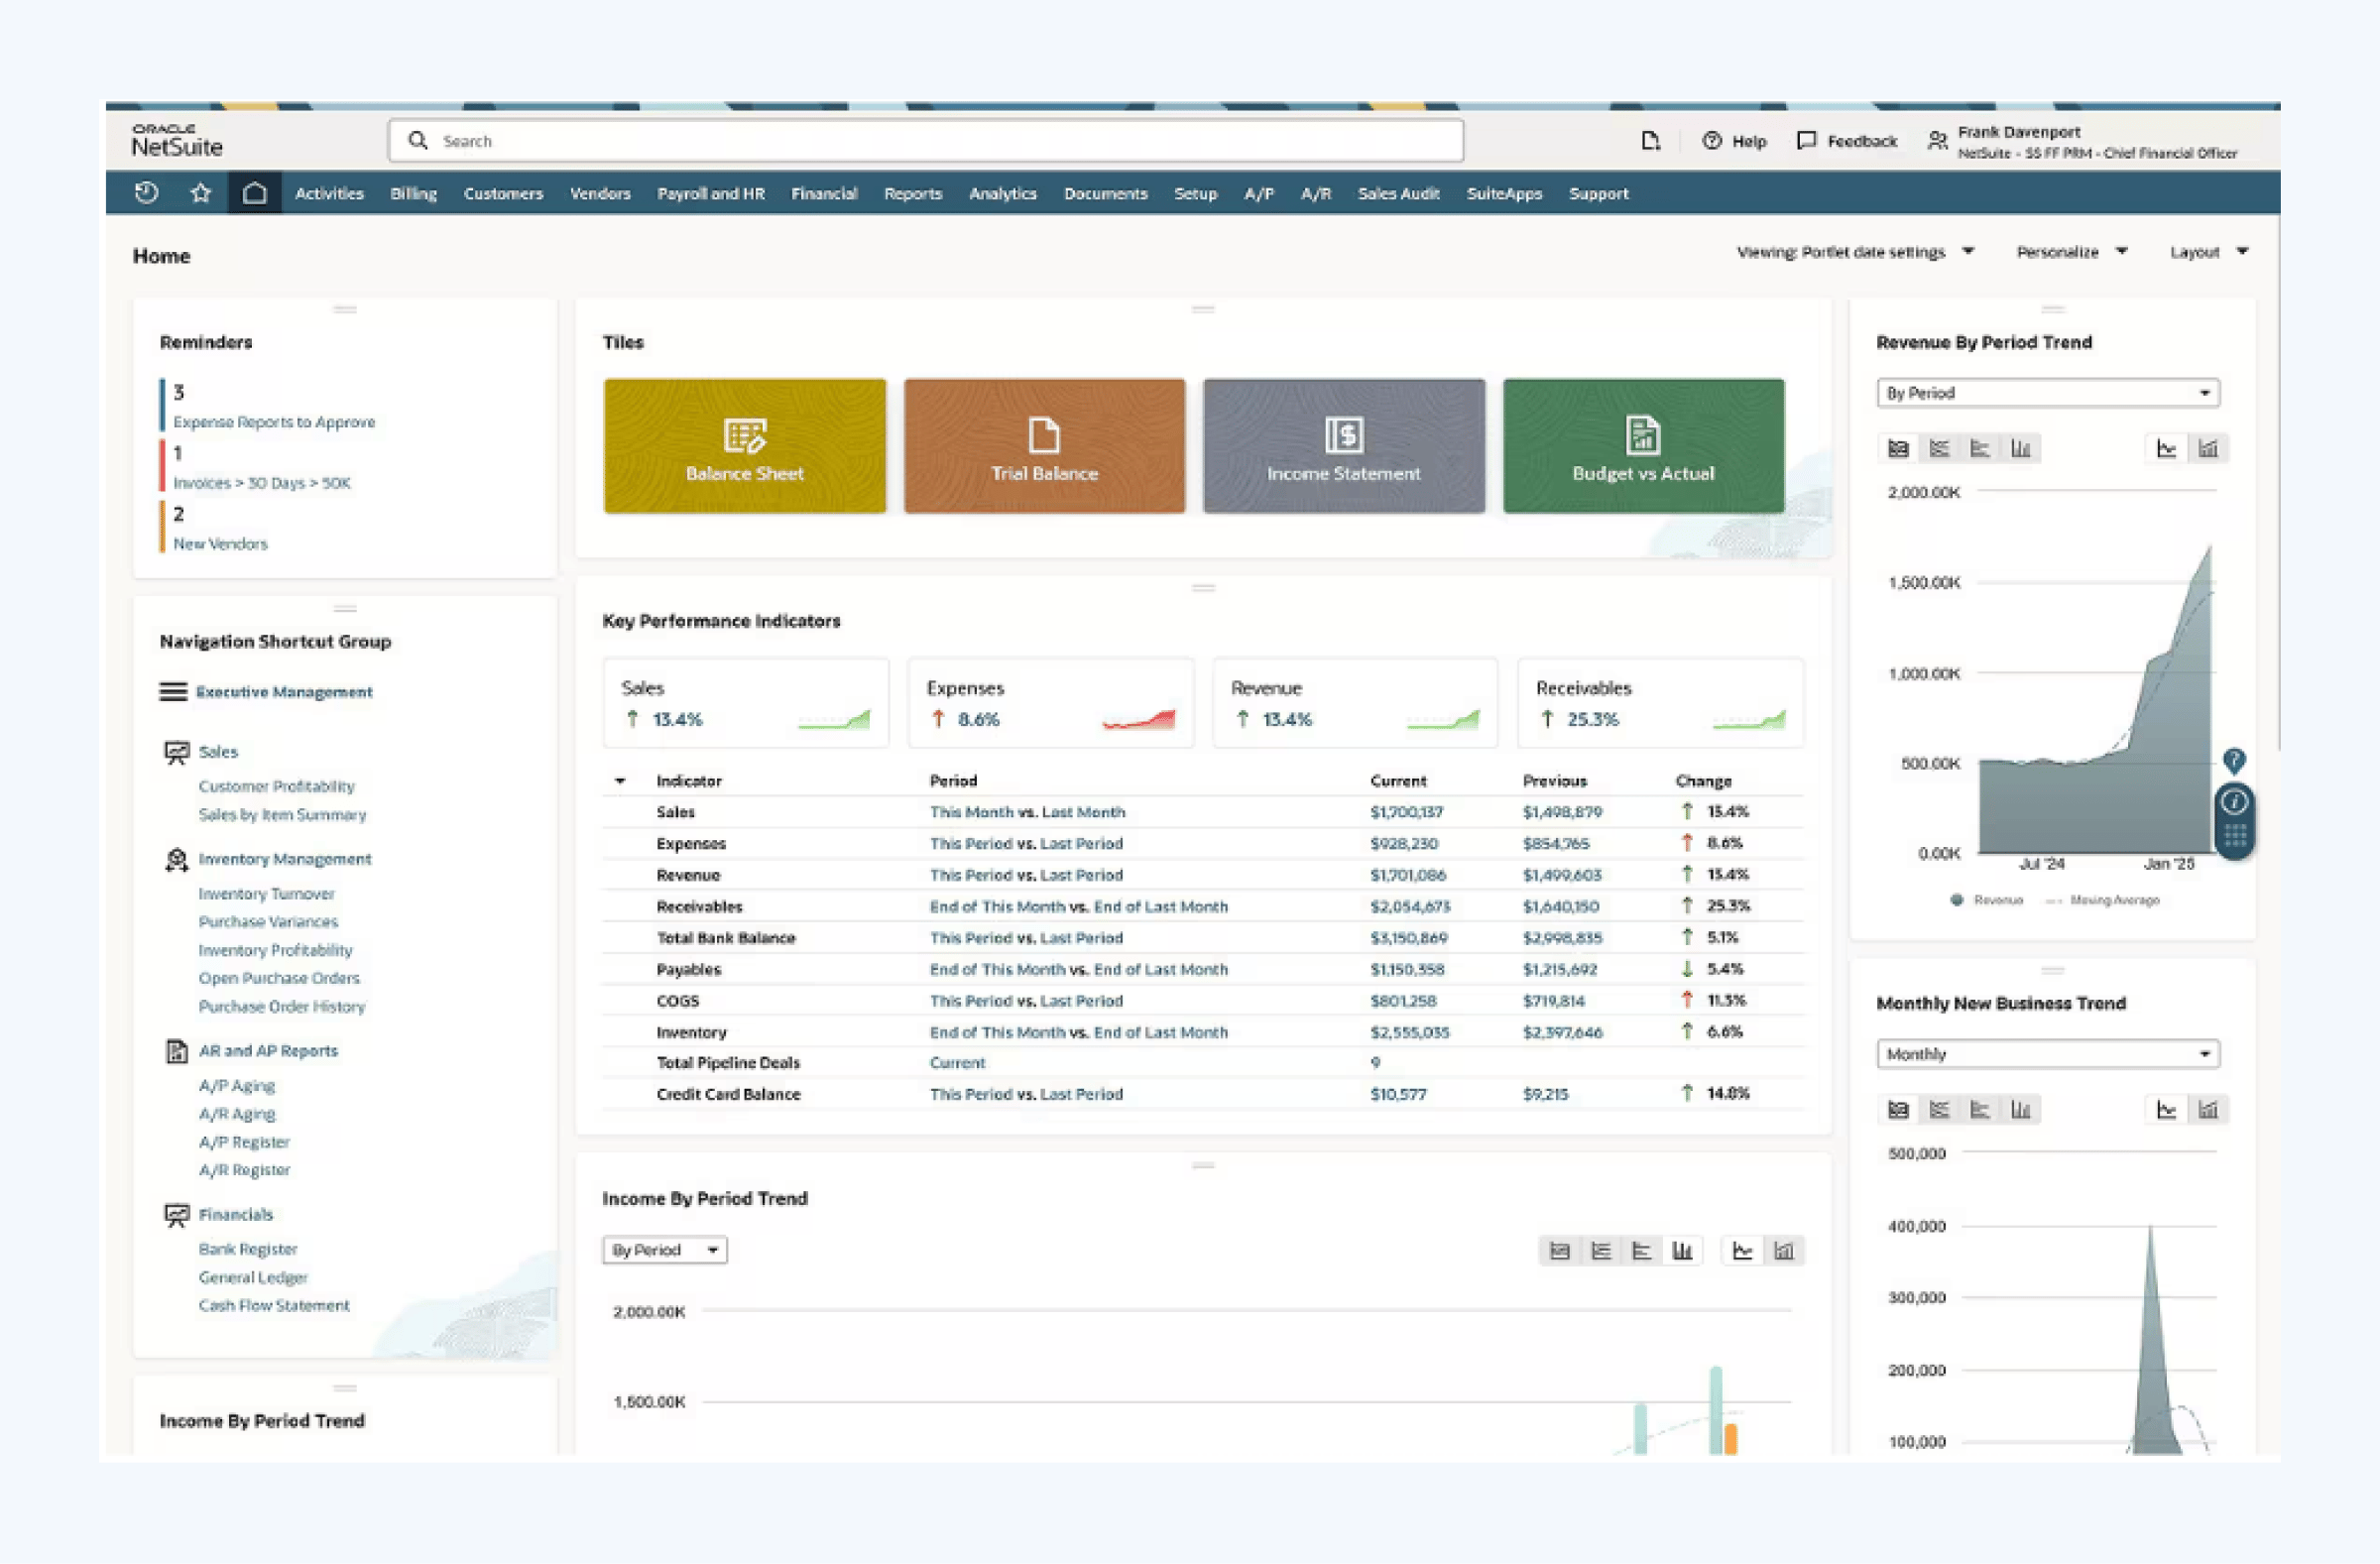
Task: Click inside the Search field
Action: [926, 141]
